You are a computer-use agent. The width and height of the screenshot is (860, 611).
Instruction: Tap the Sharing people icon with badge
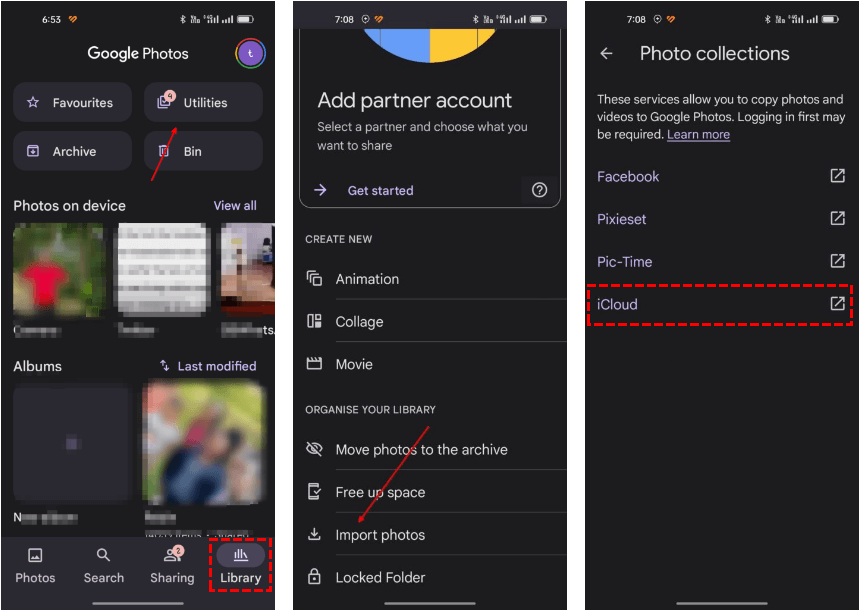pyautogui.click(x=173, y=554)
